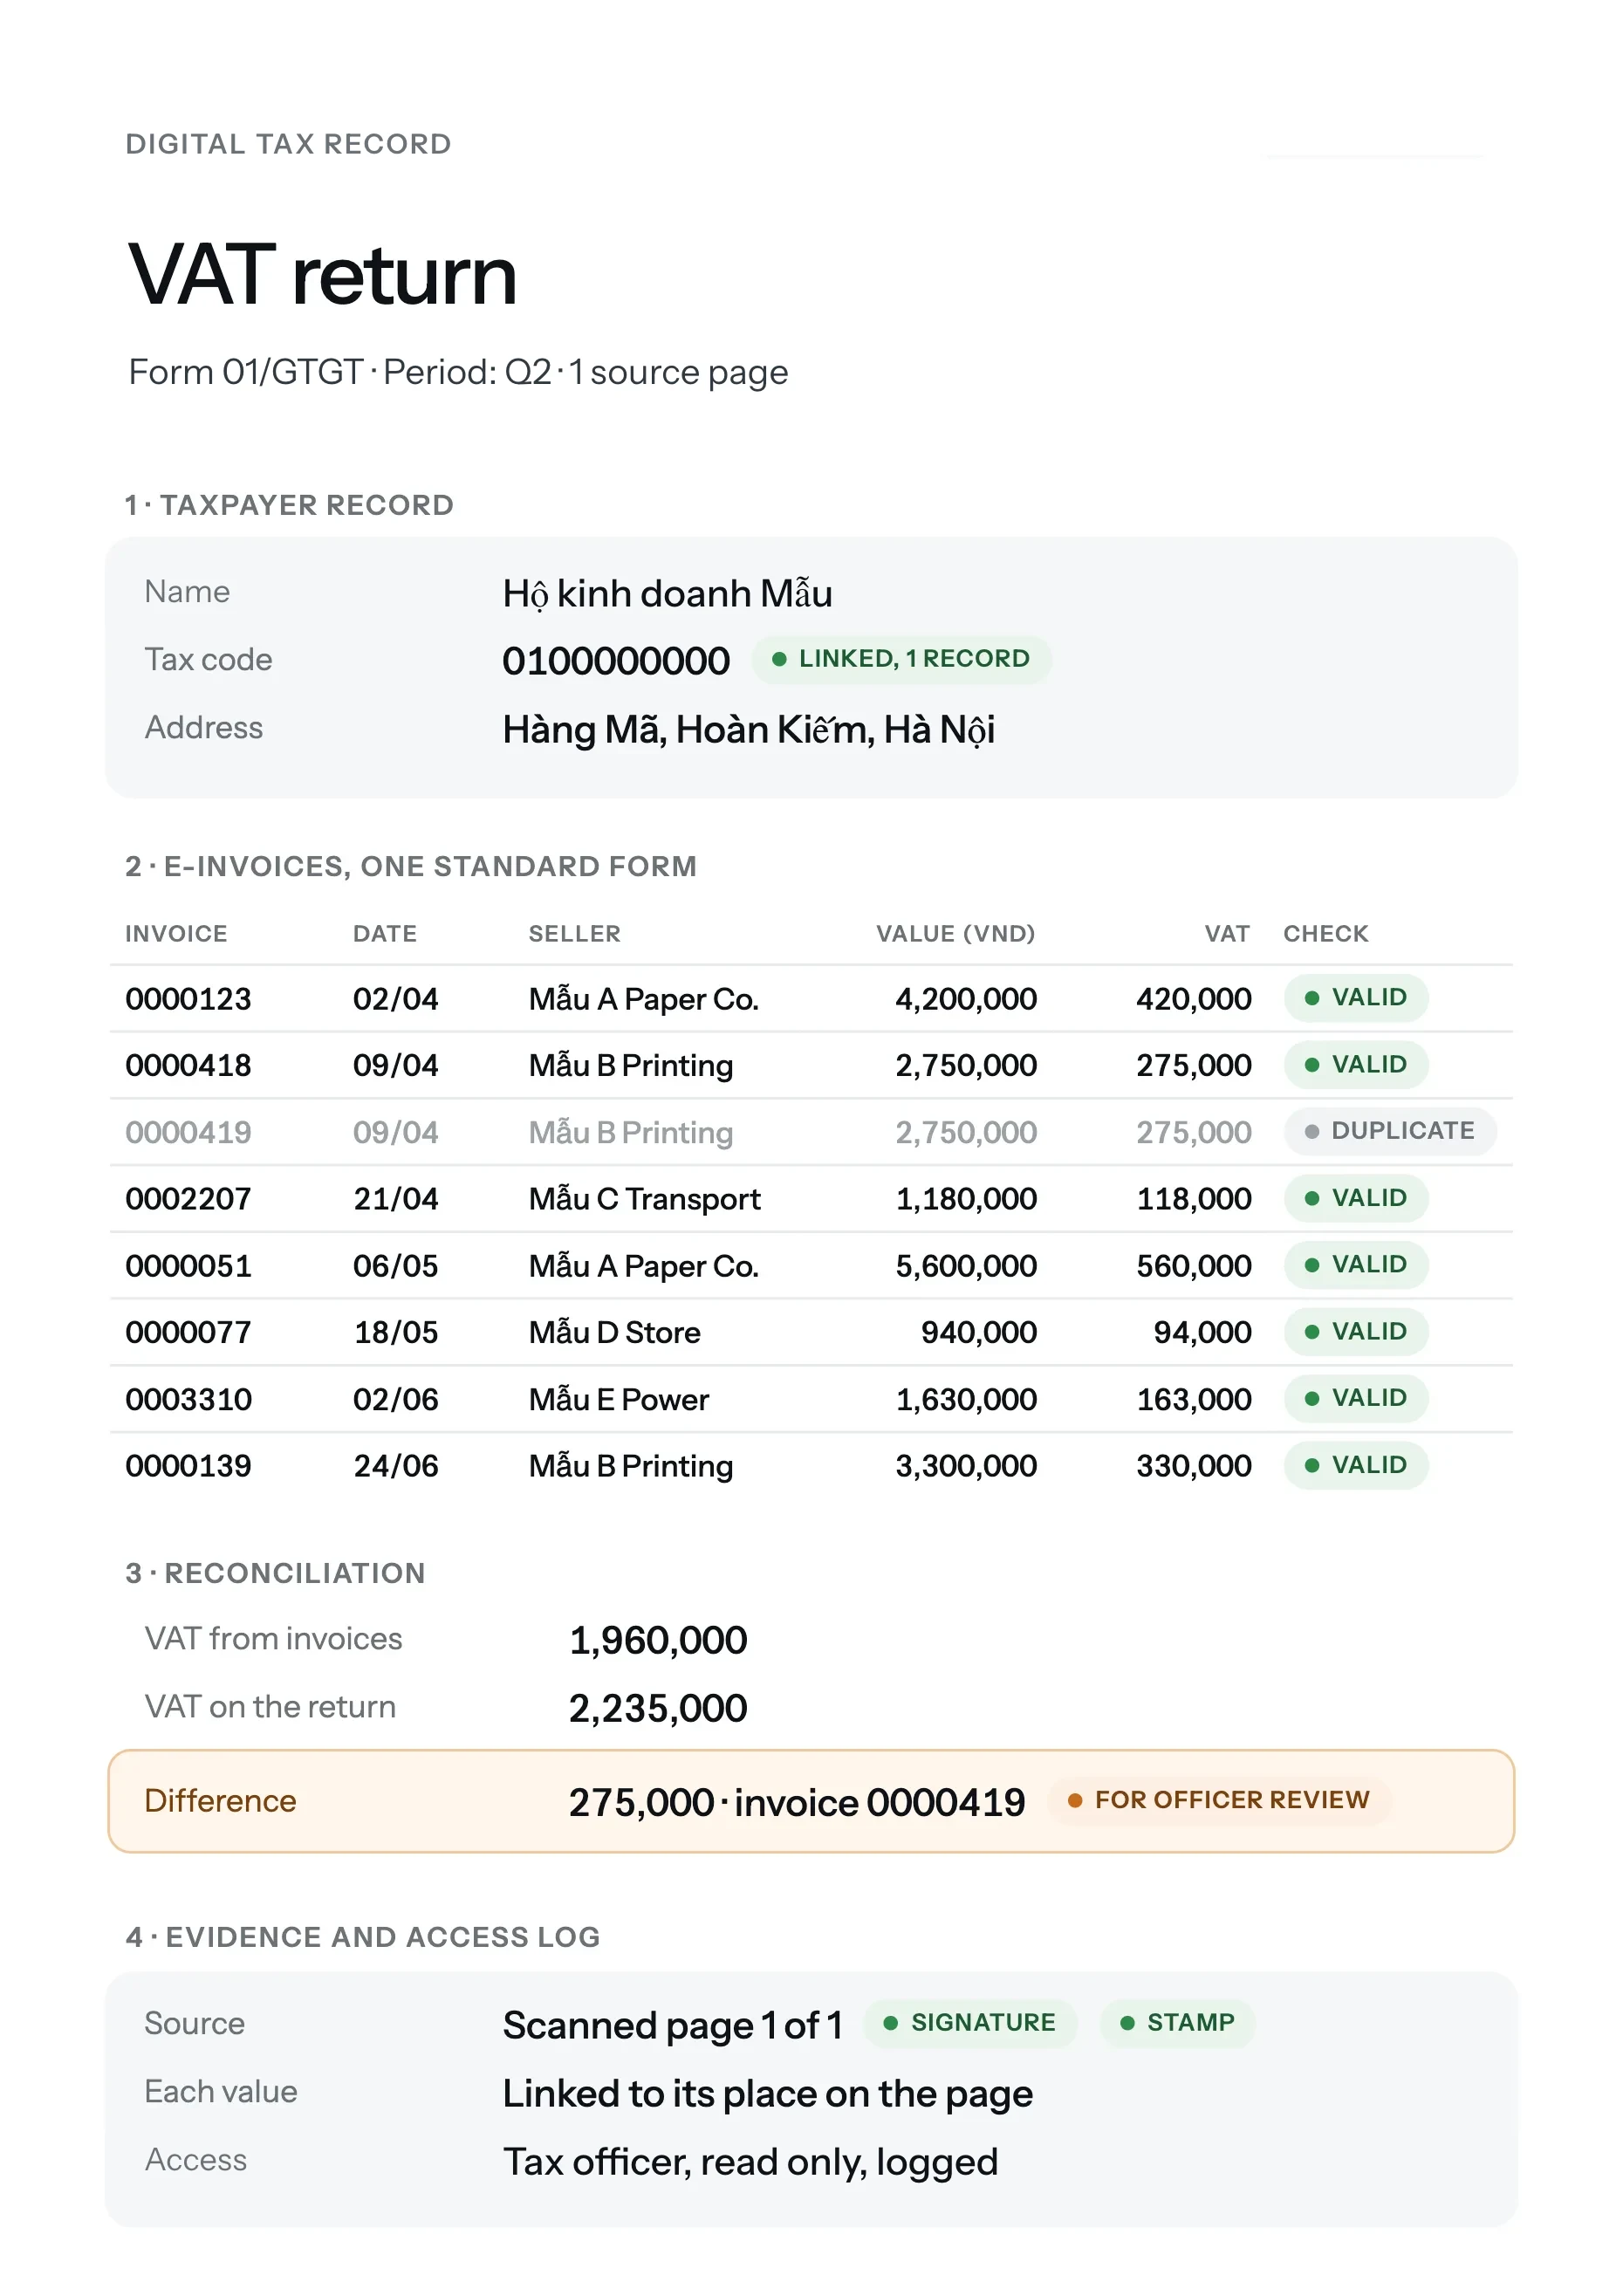Image resolution: width=1623 pixels, height=2296 pixels.
Task: Click the LINKED, 1 RECORD badge
Action: click(x=901, y=659)
